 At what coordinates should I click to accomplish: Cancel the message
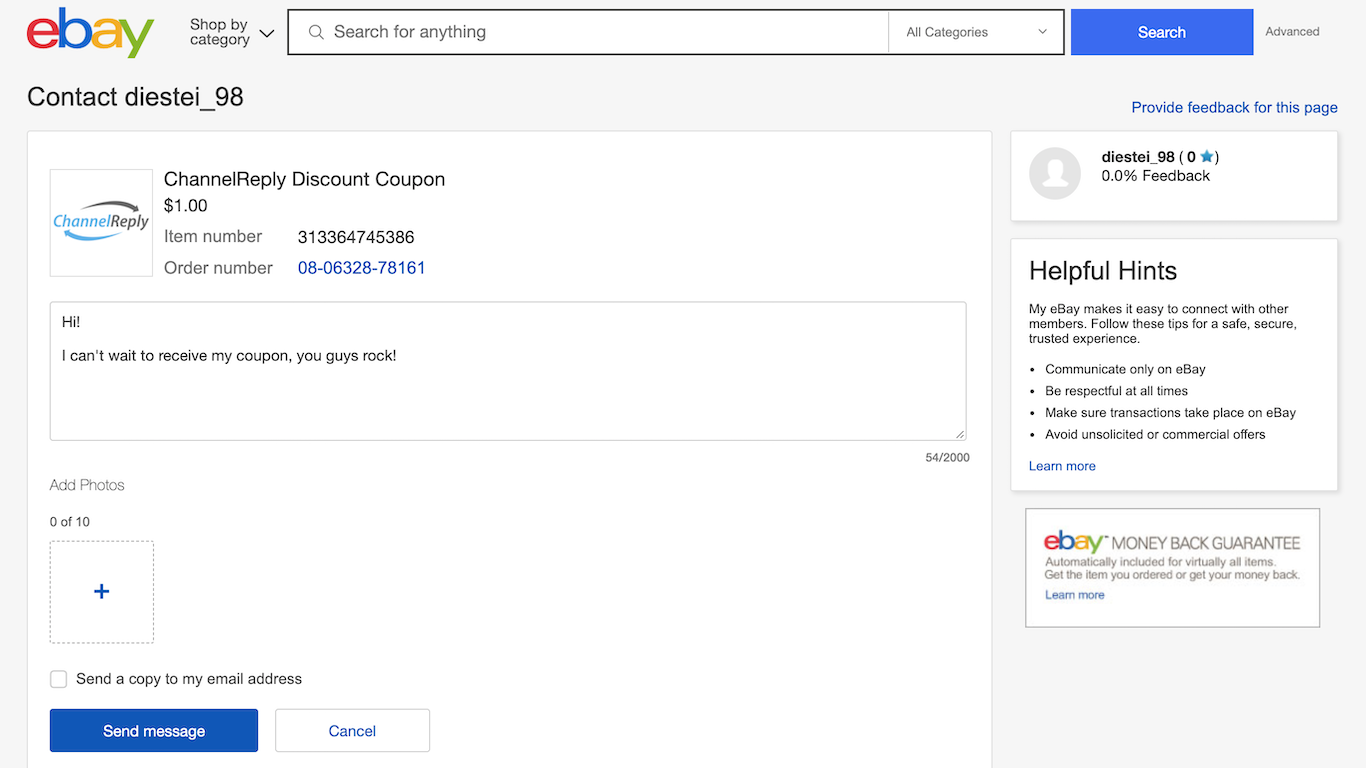coord(352,731)
